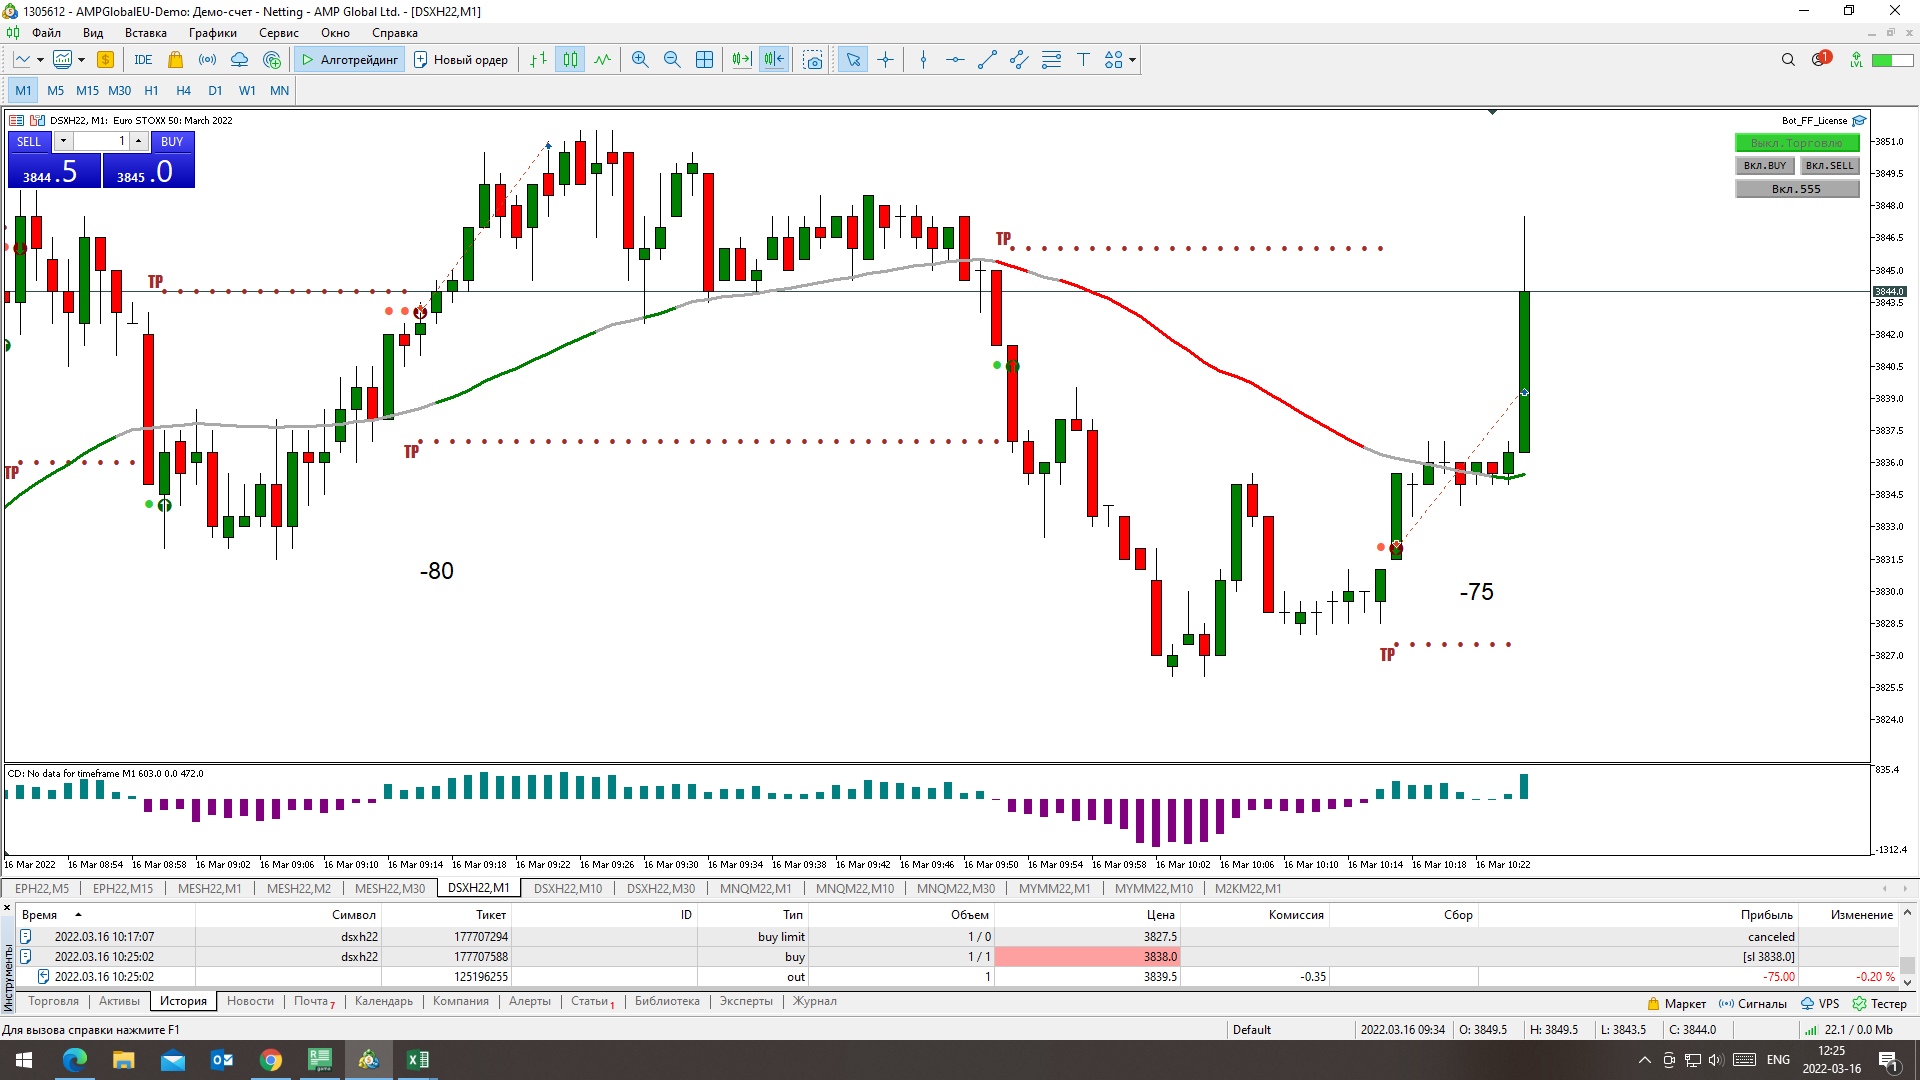Open the Сервис menu
Viewport: 1920px width, 1080px height.
[x=278, y=33]
